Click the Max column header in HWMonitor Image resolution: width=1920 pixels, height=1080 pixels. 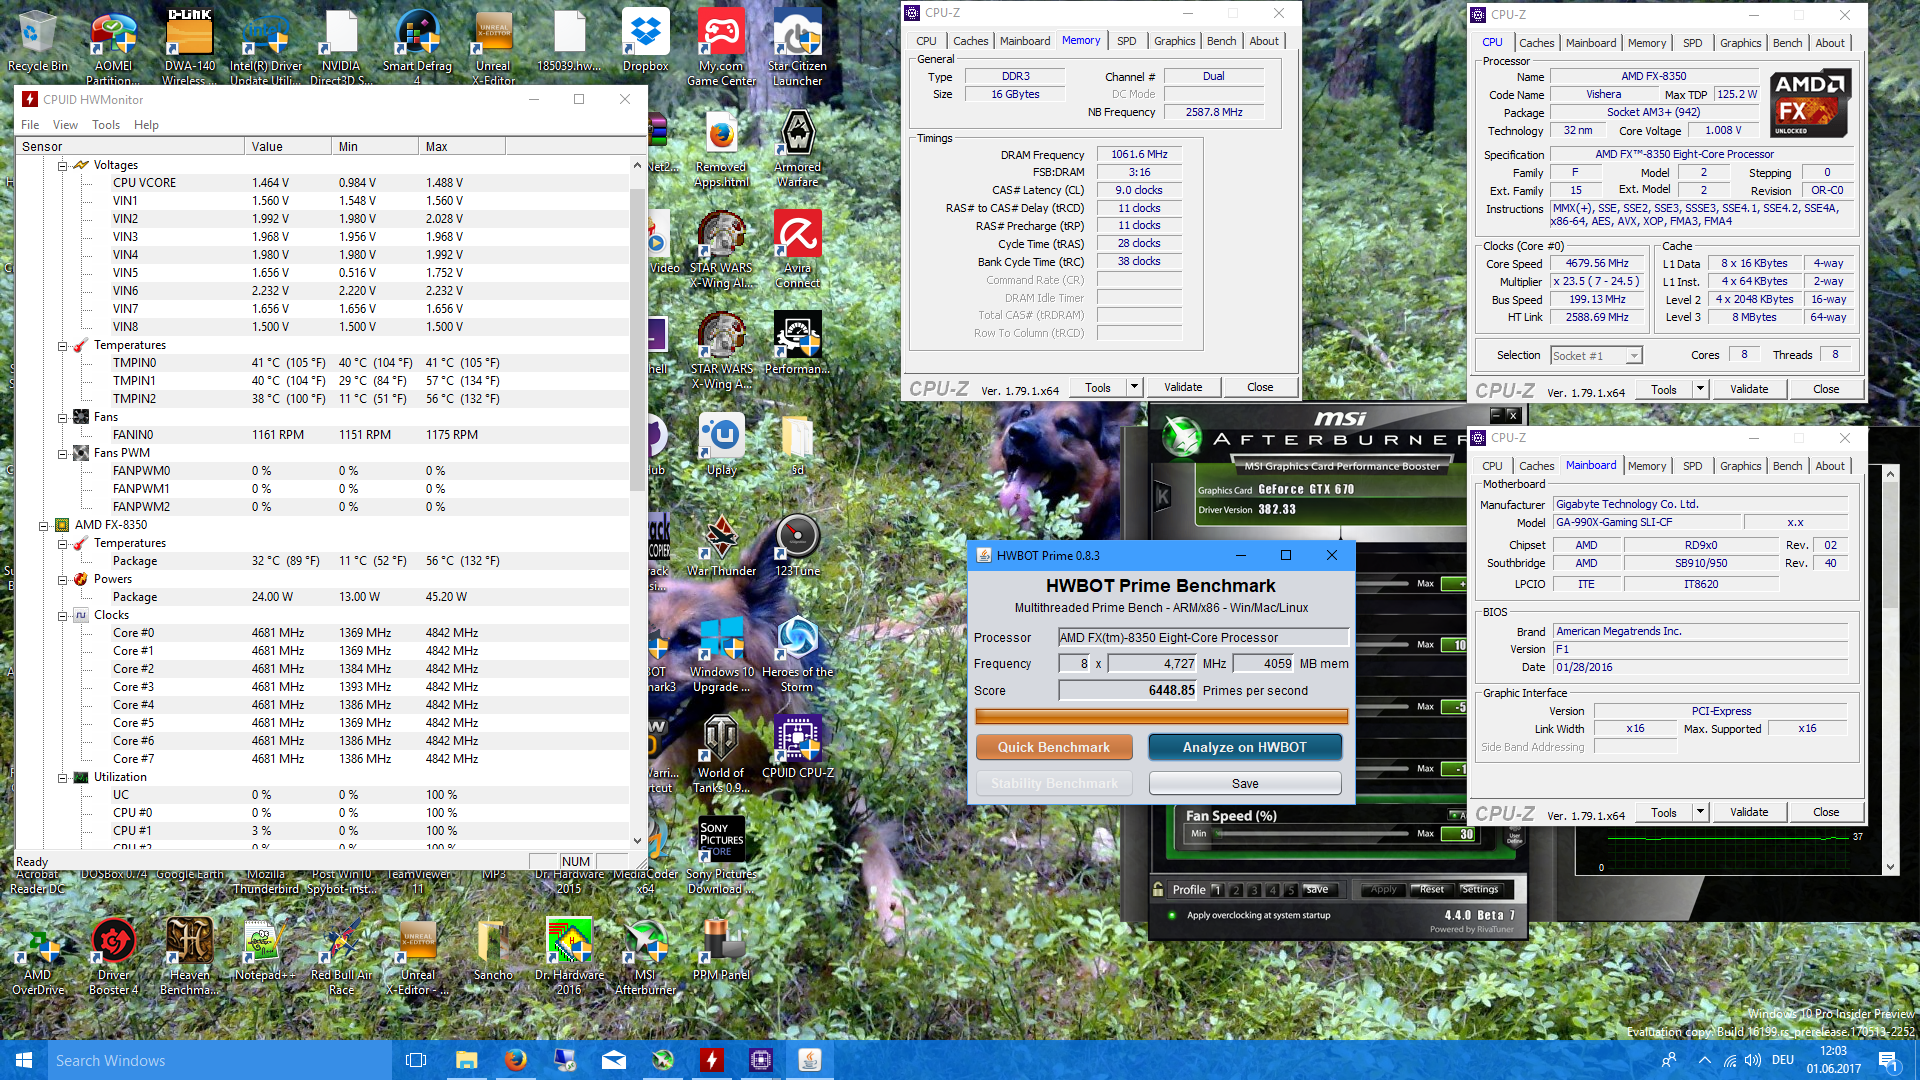(461, 146)
